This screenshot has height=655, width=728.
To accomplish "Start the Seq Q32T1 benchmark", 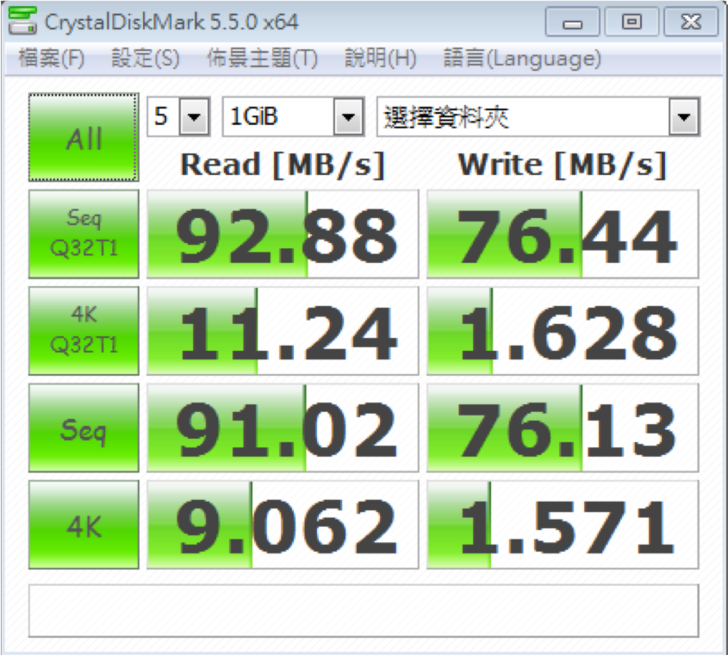I will [84, 234].
